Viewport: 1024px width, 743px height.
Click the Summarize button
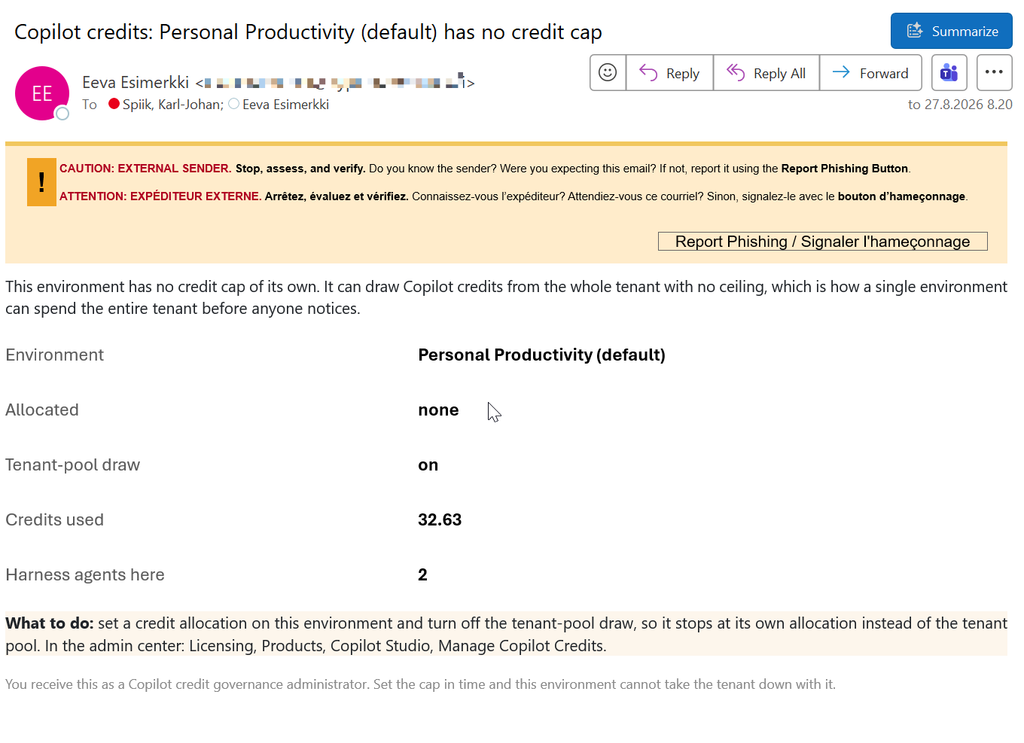click(951, 31)
